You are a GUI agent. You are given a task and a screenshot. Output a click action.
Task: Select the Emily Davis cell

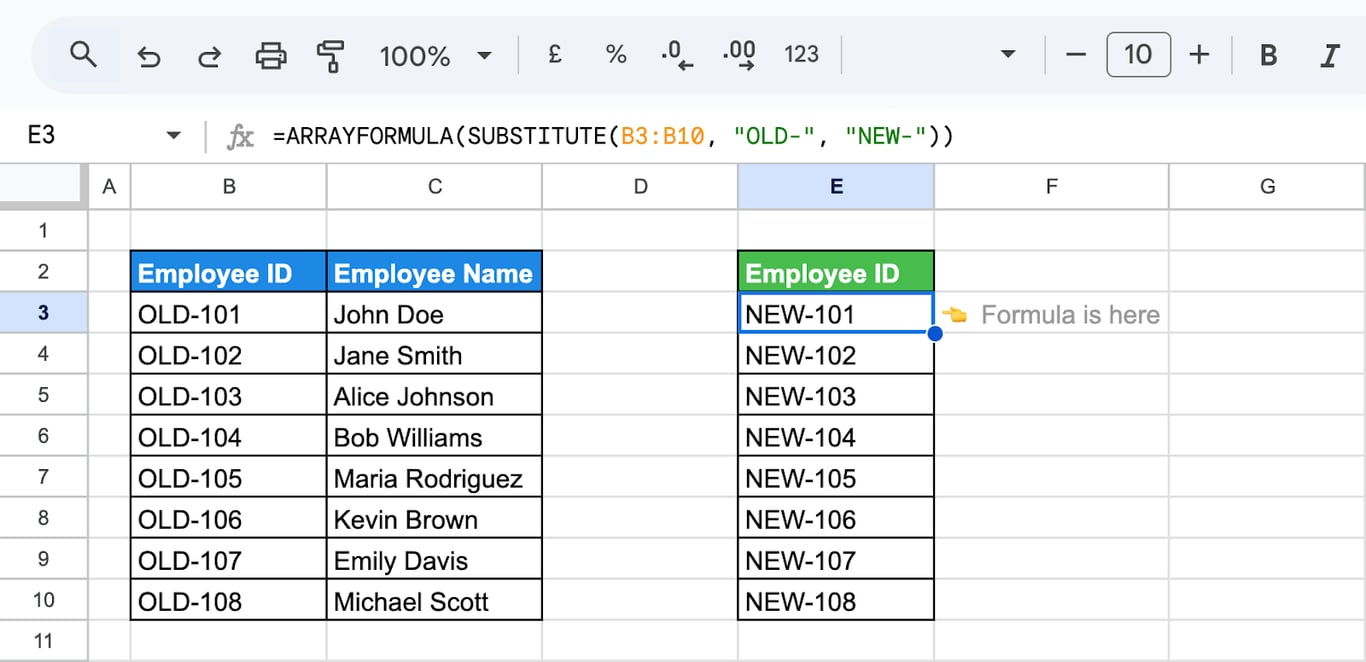(x=434, y=559)
